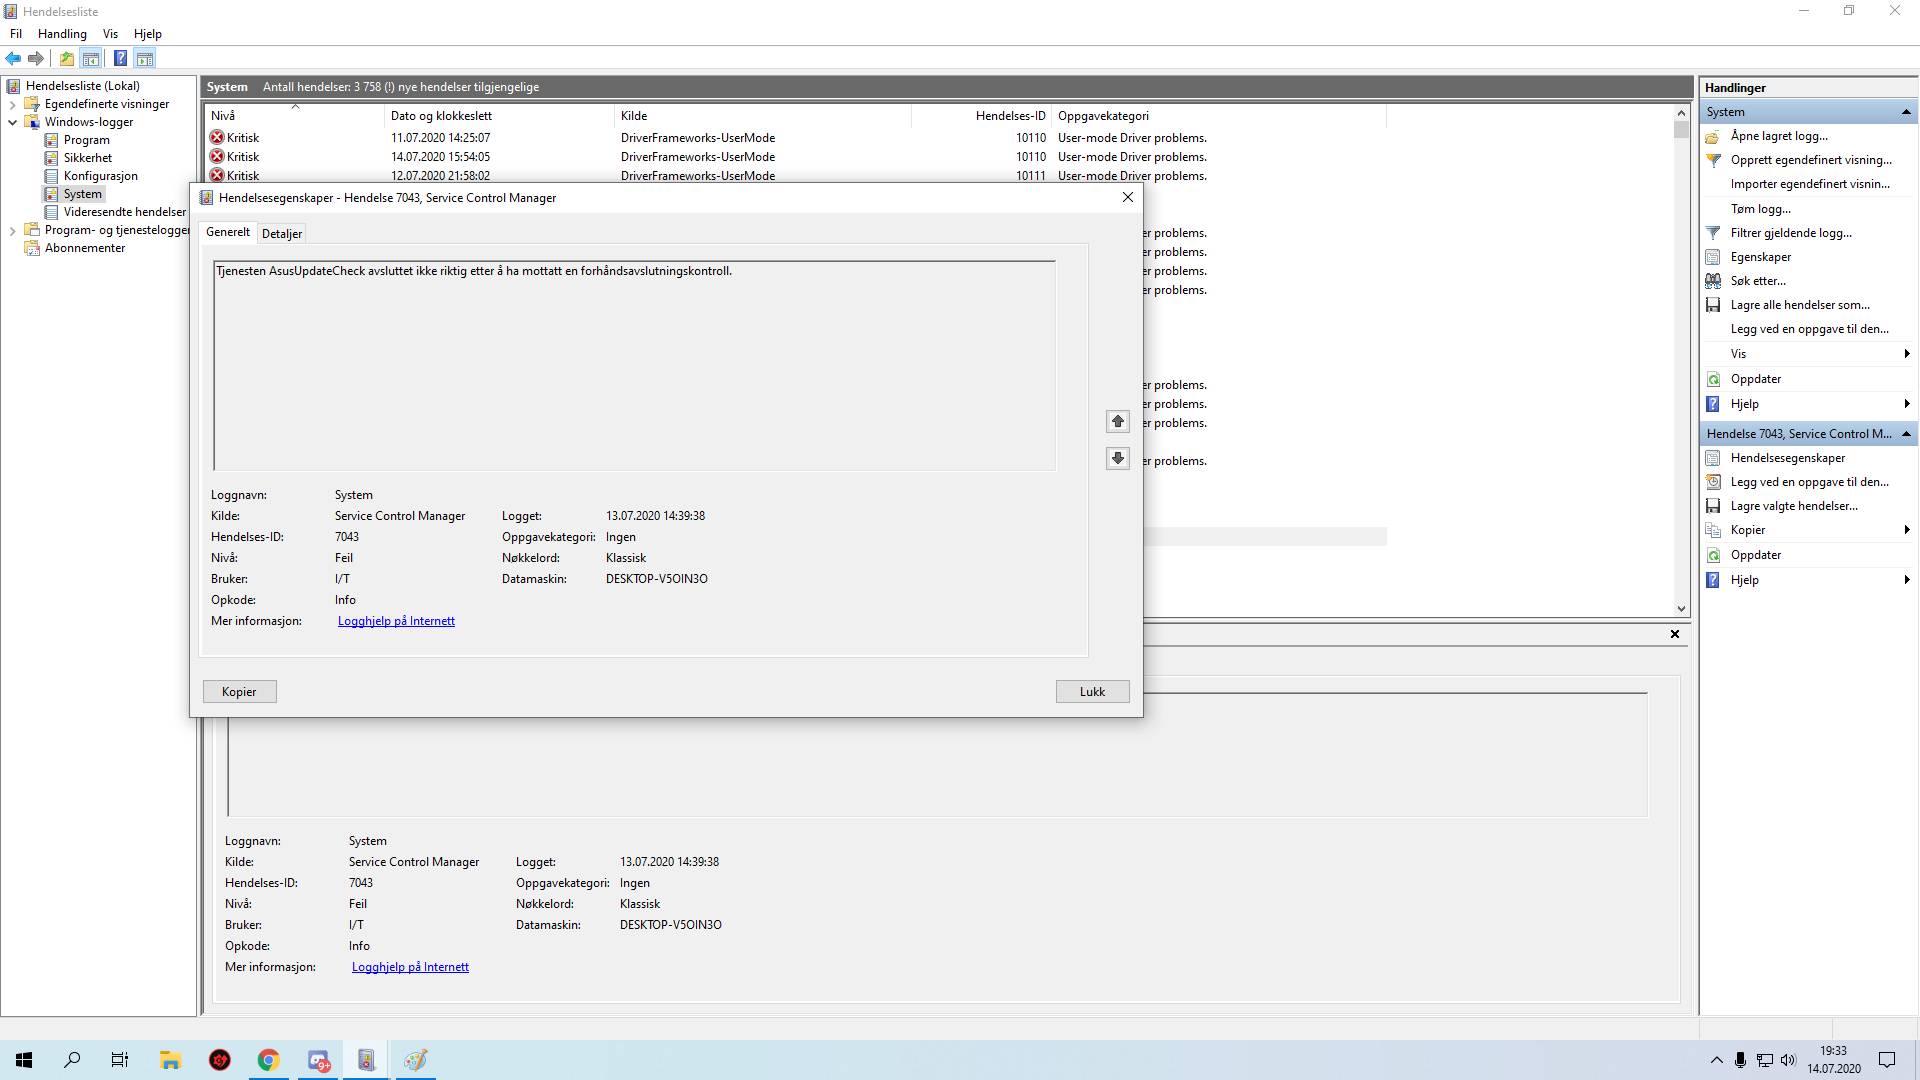The height and width of the screenshot is (1080, 1920).
Task: Click Lagre alle hendelser som action
Action: [1799, 305]
